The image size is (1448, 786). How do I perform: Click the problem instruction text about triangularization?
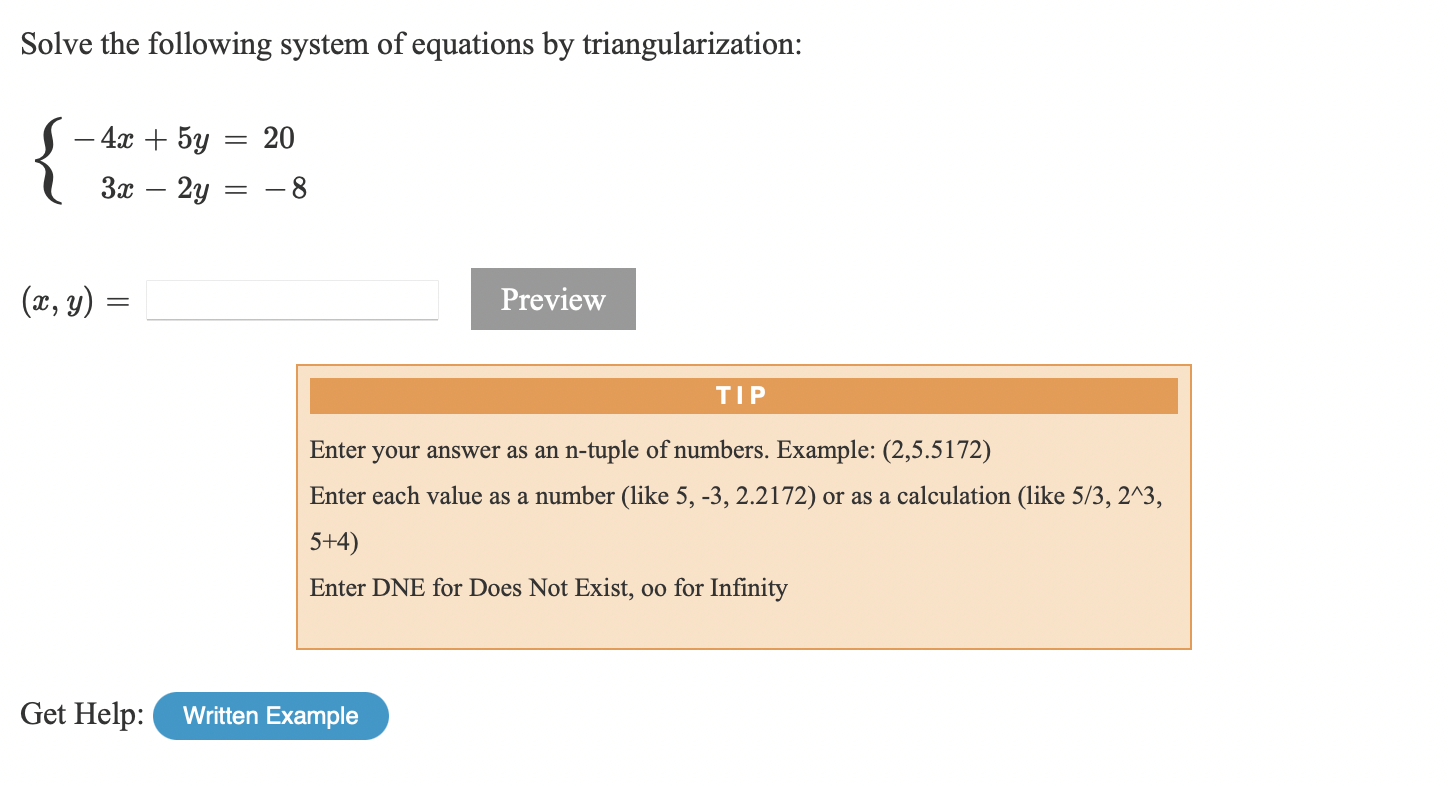410,43
